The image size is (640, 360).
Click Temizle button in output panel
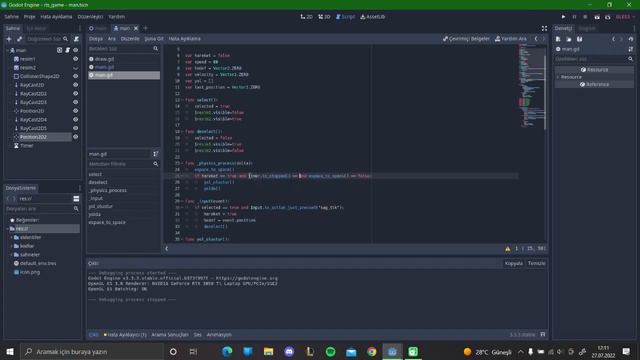point(536,263)
